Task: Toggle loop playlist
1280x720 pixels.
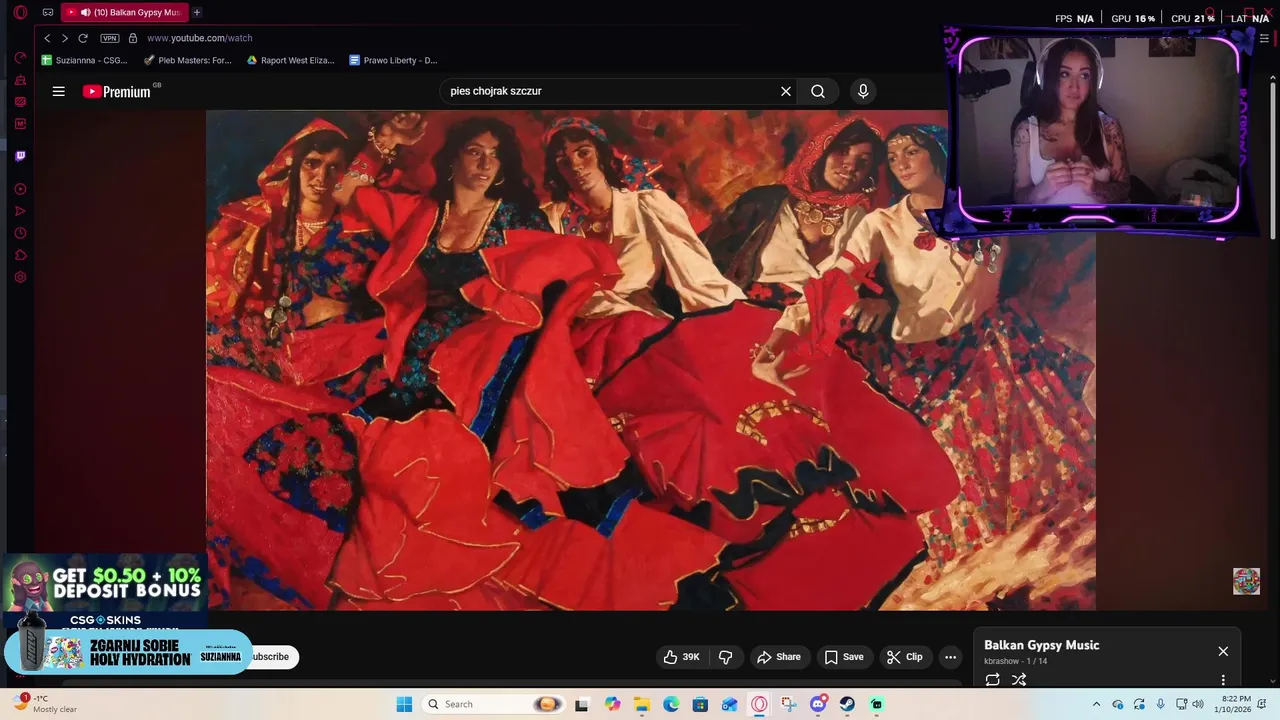Action: (992, 680)
